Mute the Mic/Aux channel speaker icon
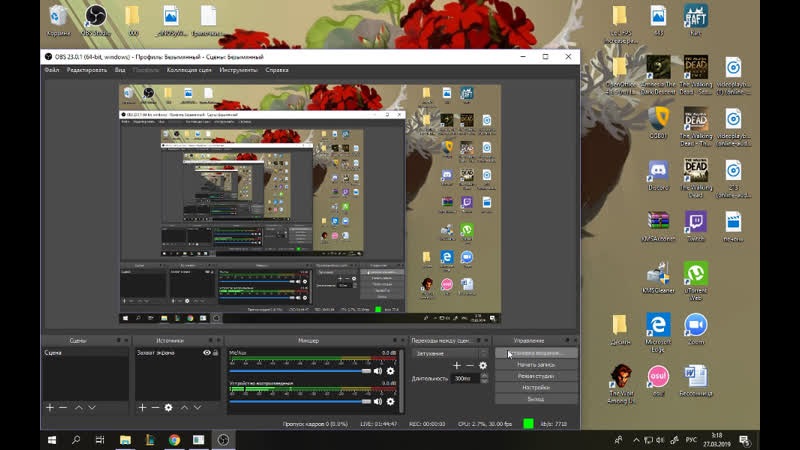Image resolution: width=800 pixels, height=450 pixels. [378, 371]
